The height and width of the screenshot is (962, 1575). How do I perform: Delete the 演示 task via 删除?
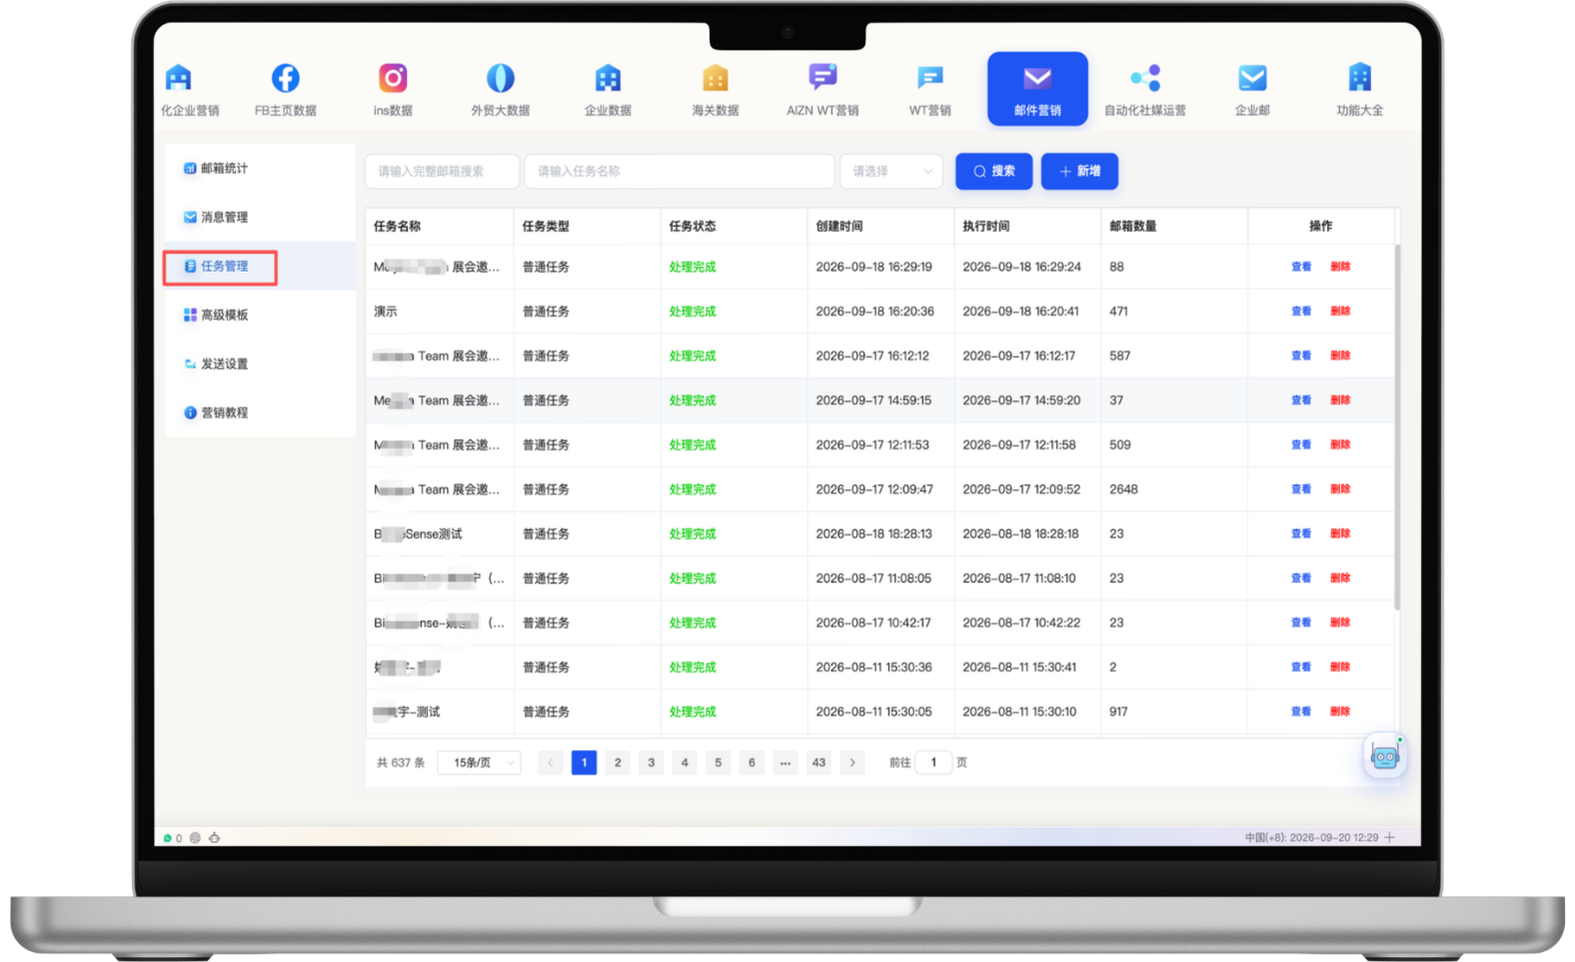[1340, 311]
